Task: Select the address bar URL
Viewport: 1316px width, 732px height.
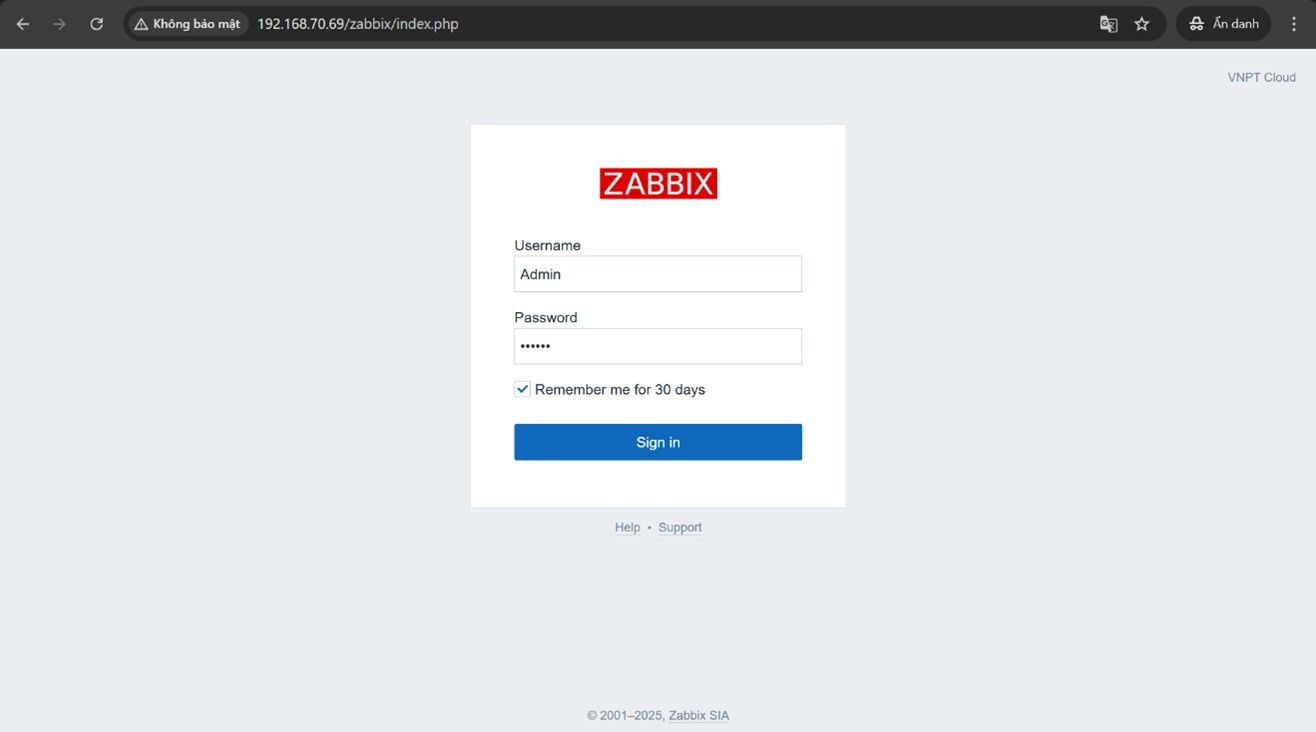Action: tap(358, 24)
